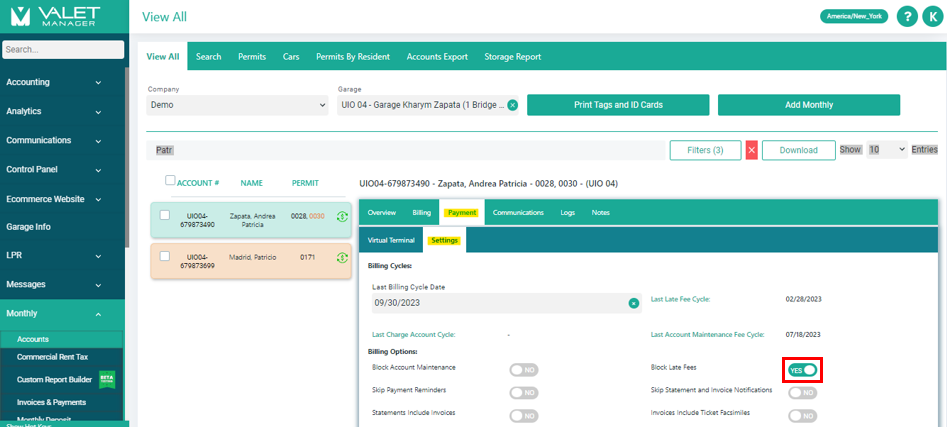Open the user profile K icon
Screen dimensions: 947x430
(x=932, y=17)
